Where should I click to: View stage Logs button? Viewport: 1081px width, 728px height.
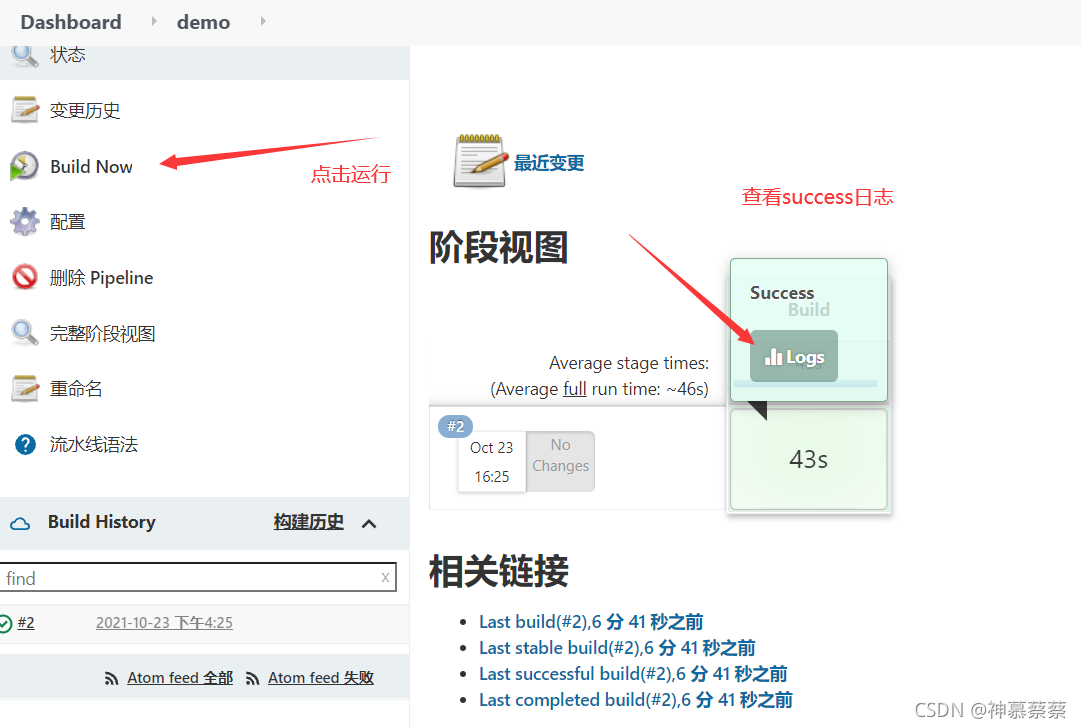(794, 356)
